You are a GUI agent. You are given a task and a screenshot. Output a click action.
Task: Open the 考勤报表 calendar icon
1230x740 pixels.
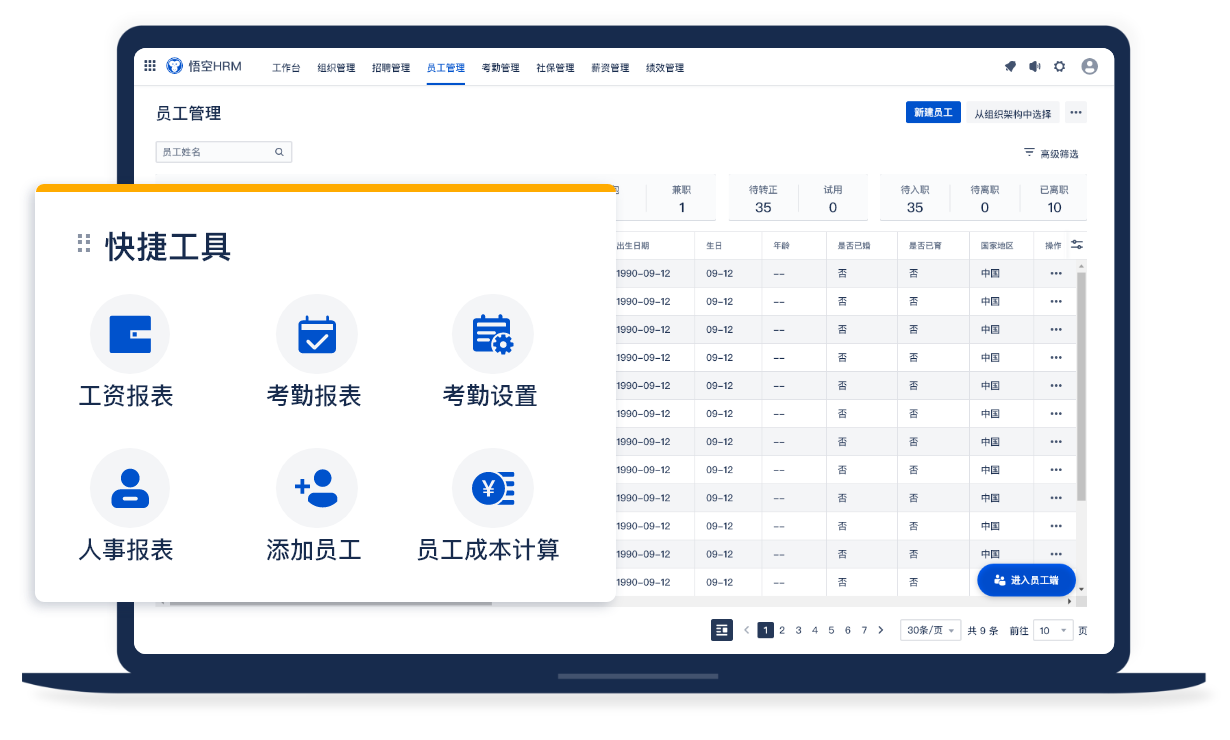(x=316, y=334)
